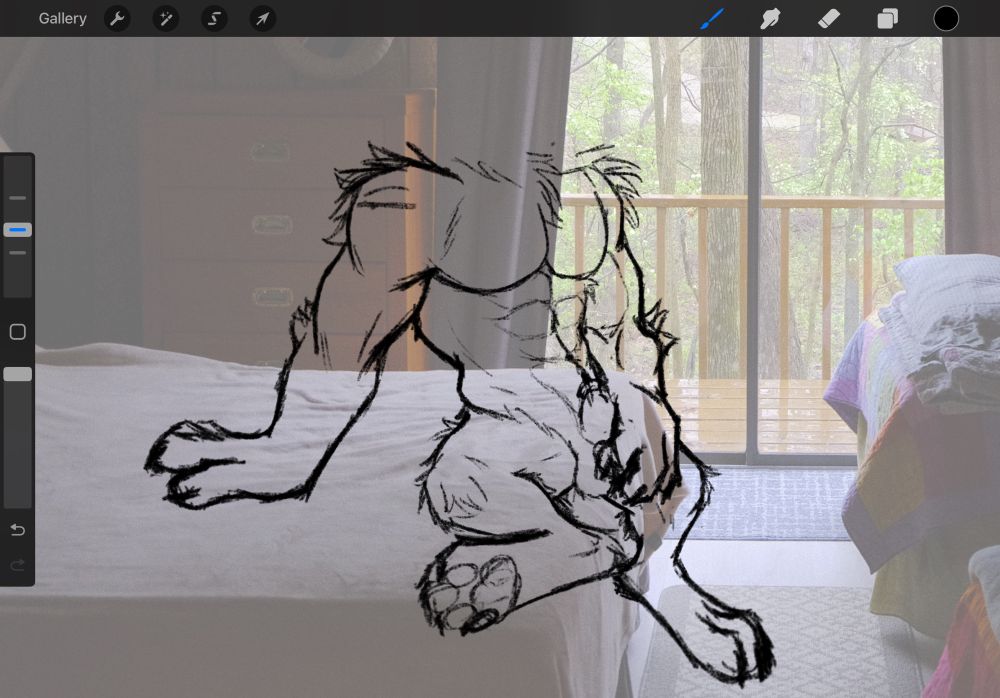Image resolution: width=1000 pixels, height=698 pixels.
Task: Select the Smudge tool
Action: [770, 19]
